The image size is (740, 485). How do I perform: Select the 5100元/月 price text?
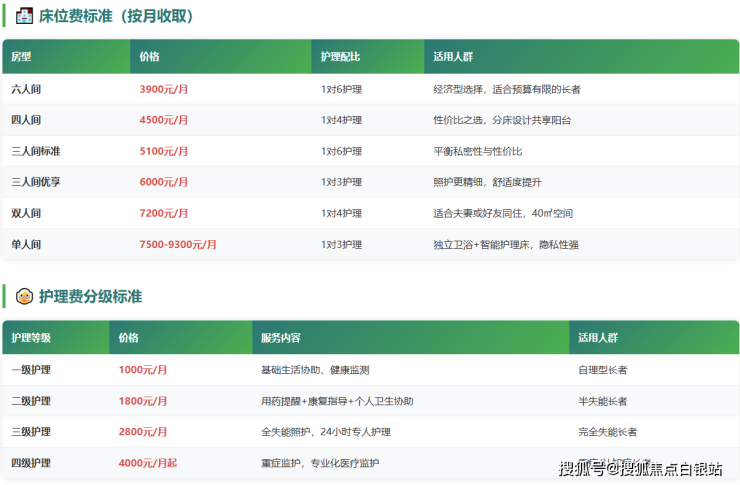pyautogui.click(x=163, y=151)
